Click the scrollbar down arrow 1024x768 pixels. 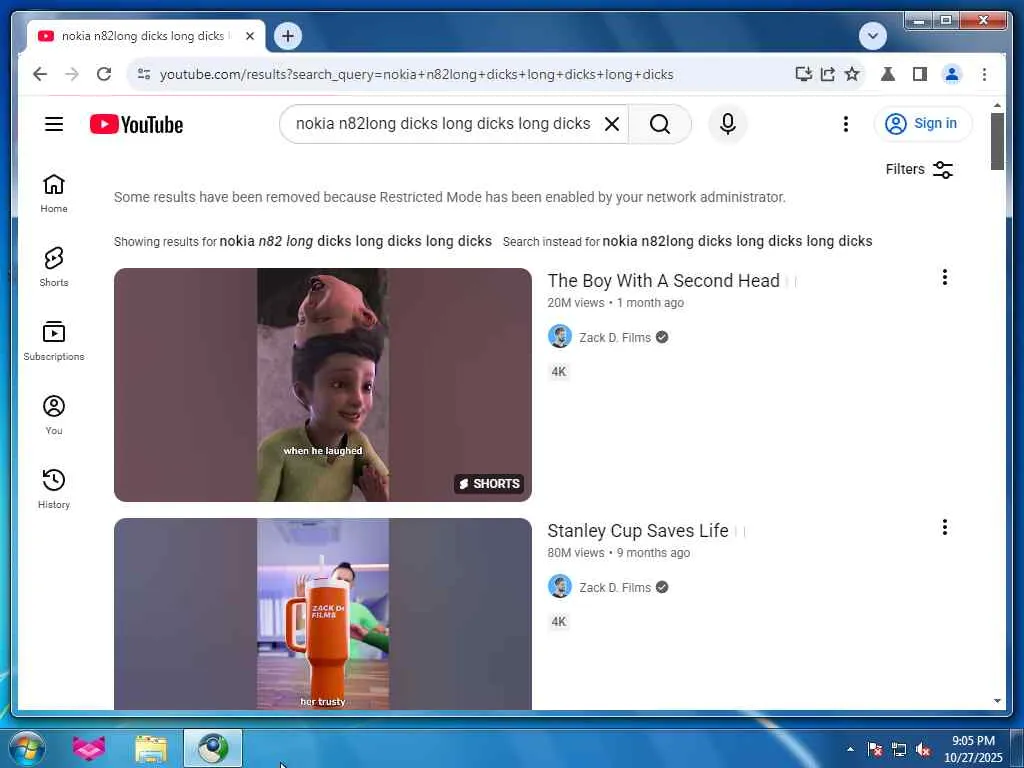(997, 701)
